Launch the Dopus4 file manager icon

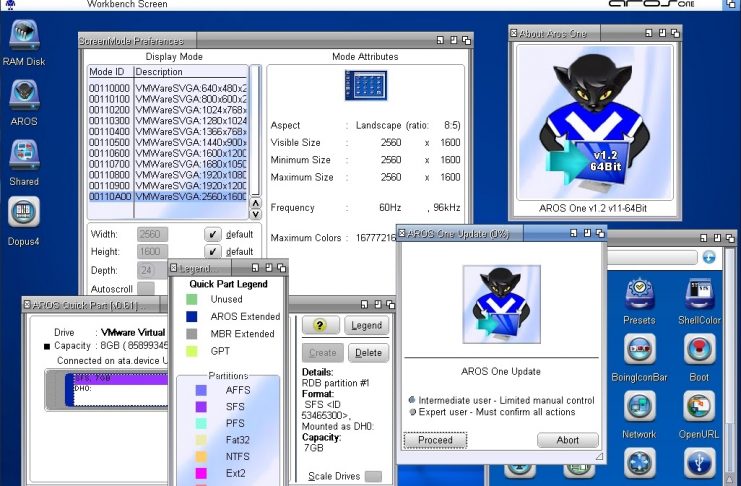(24, 214)
